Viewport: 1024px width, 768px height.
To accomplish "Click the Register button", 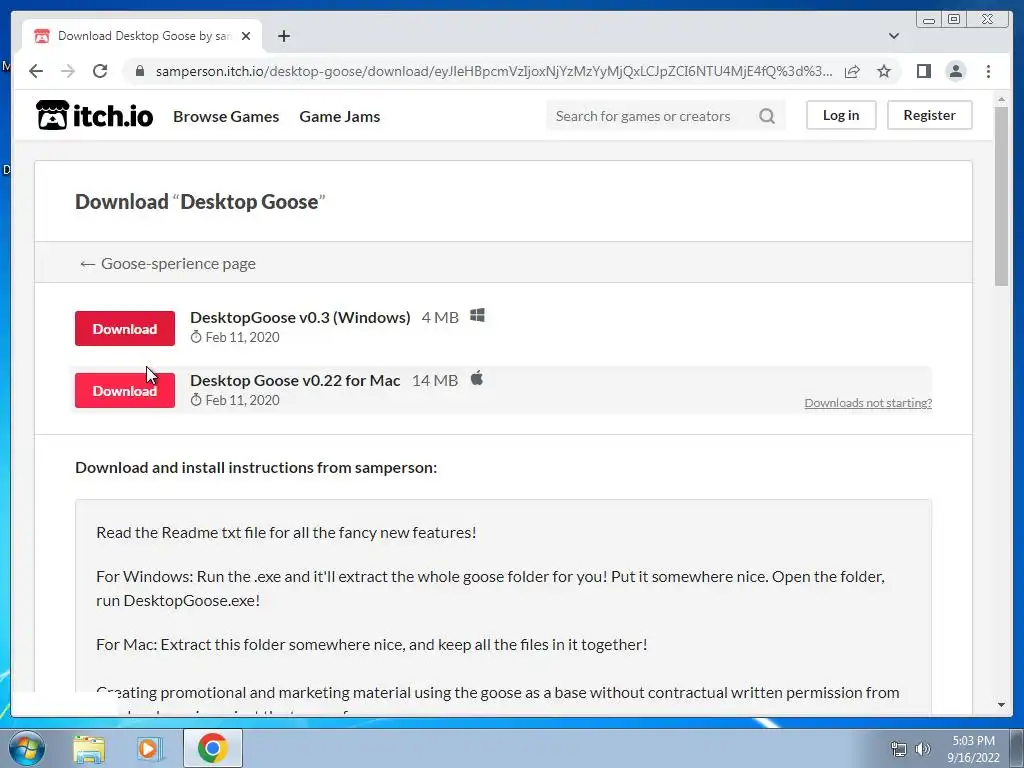I will click(929, 115).
